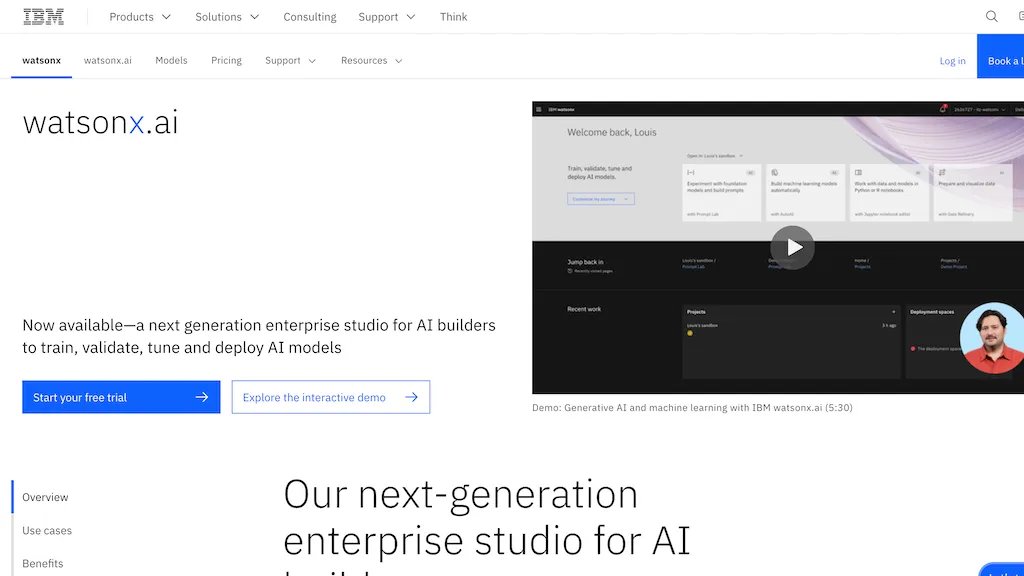Viewport: 1024px width, 576px height.
Task: Click the arrow in Start your free trial
Action: pyautogui.click(x=203, y=397)
